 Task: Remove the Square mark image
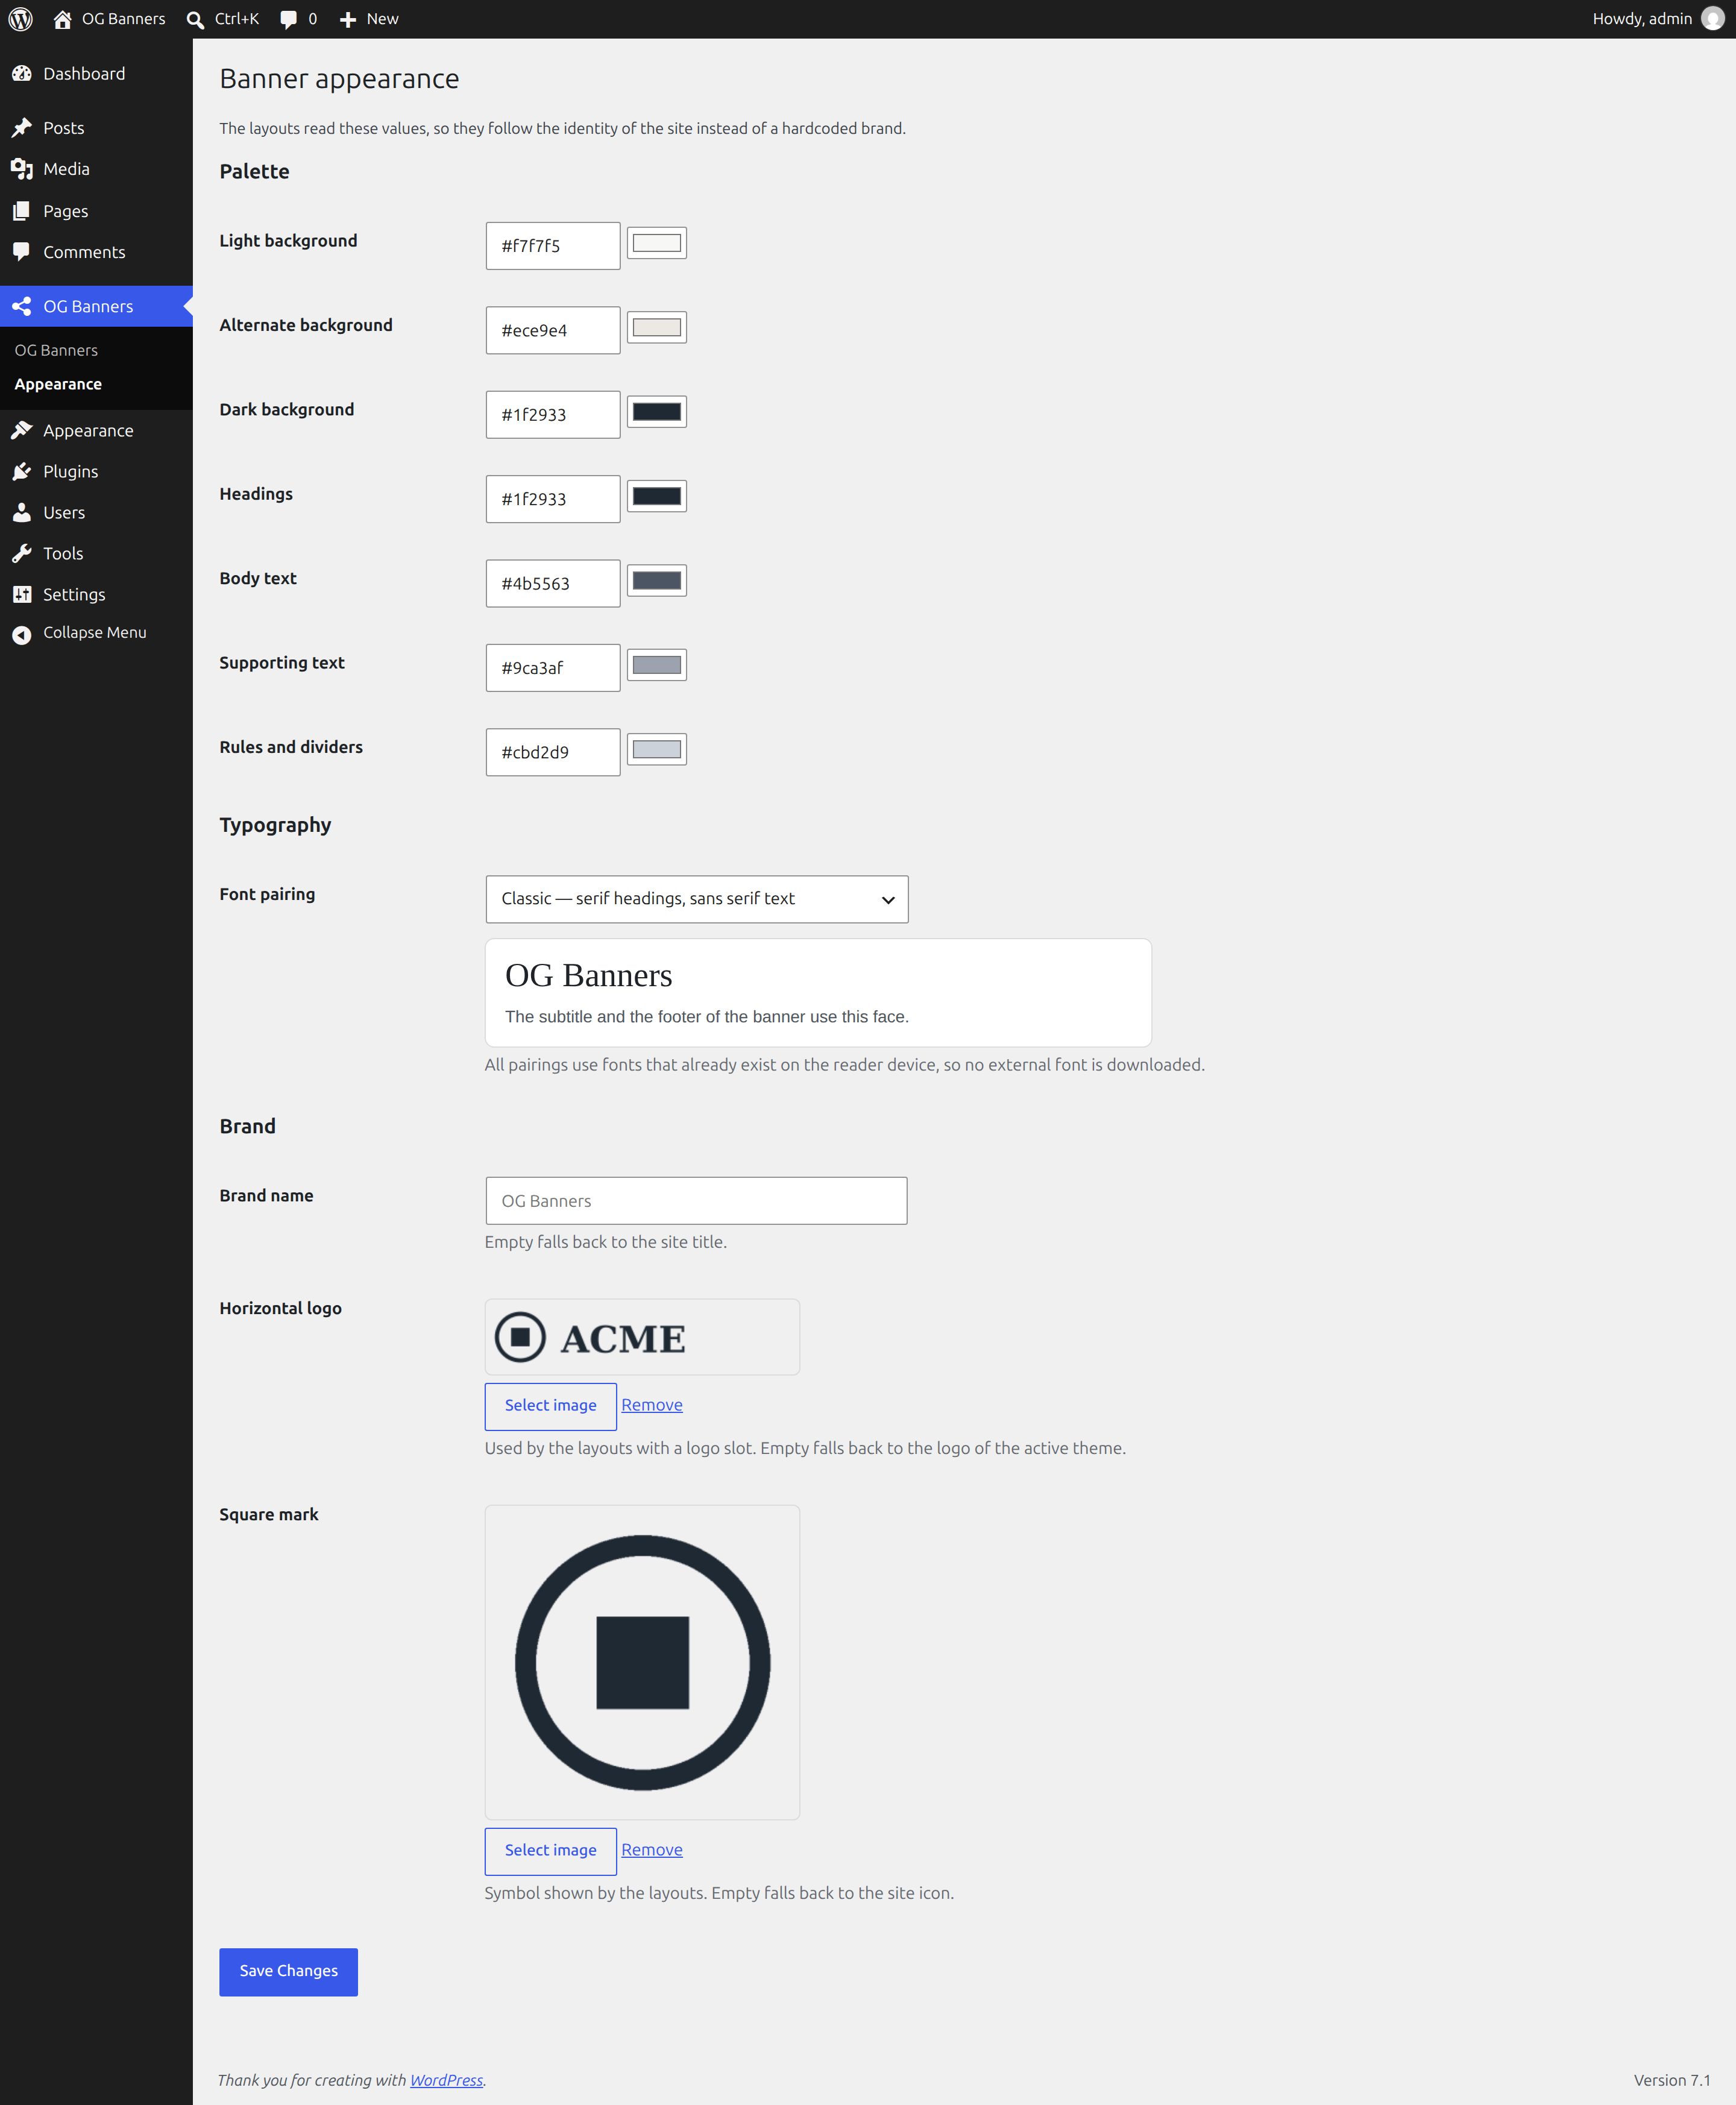(652, 1850)
